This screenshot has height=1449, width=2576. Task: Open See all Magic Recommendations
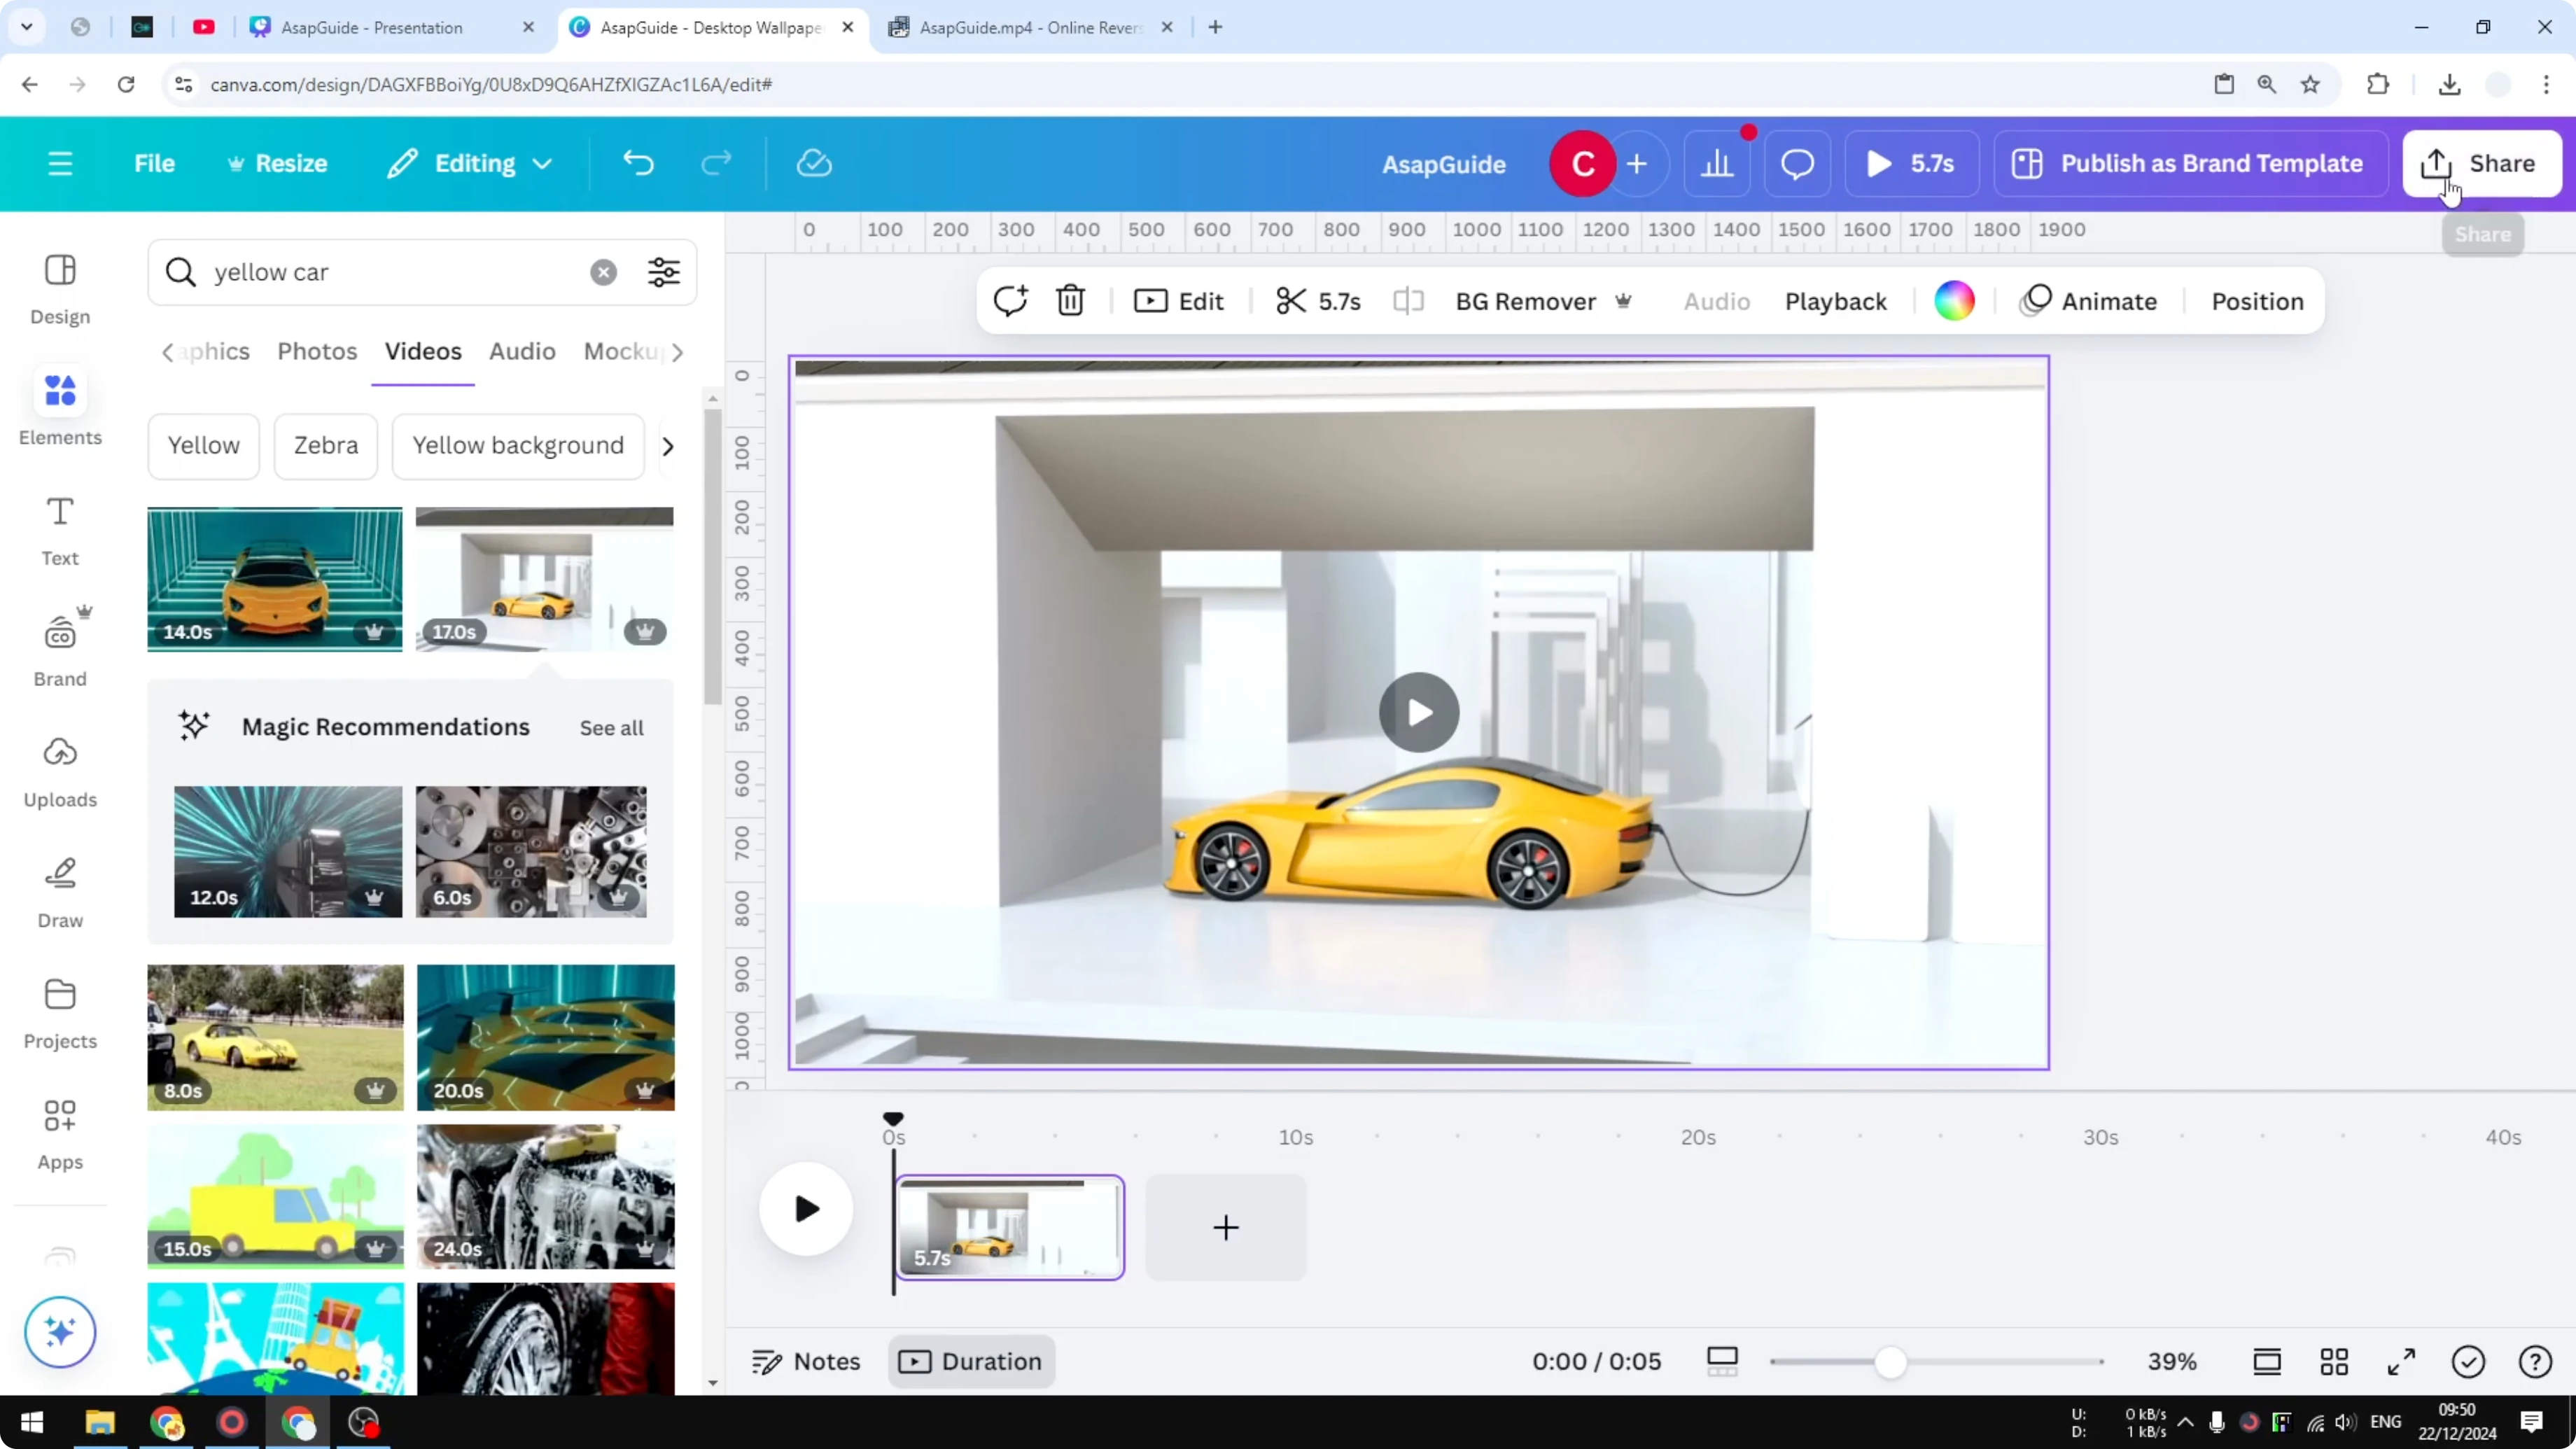coord(611,727)
